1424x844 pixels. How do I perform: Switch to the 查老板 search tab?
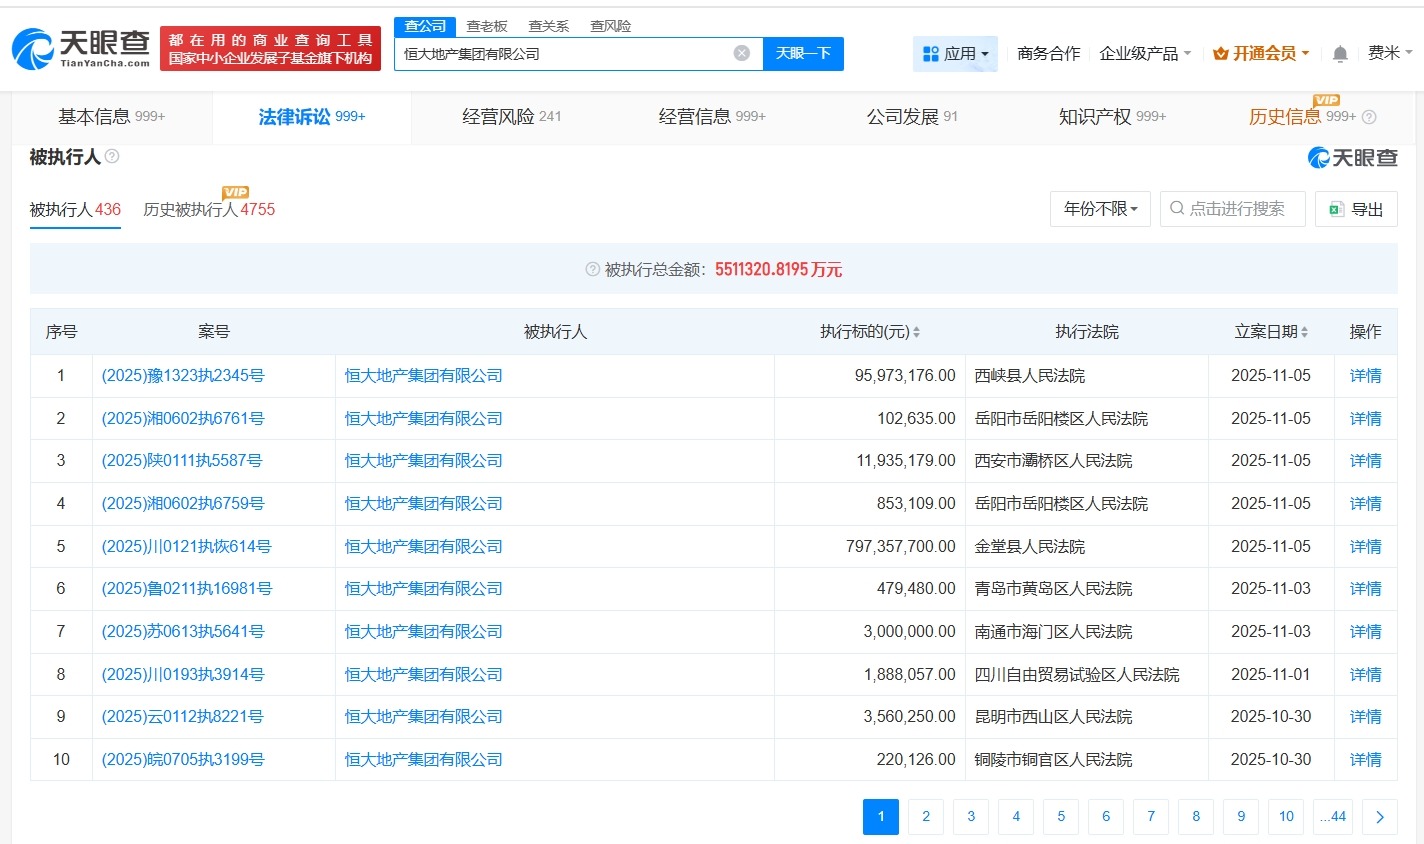[487, 25]
